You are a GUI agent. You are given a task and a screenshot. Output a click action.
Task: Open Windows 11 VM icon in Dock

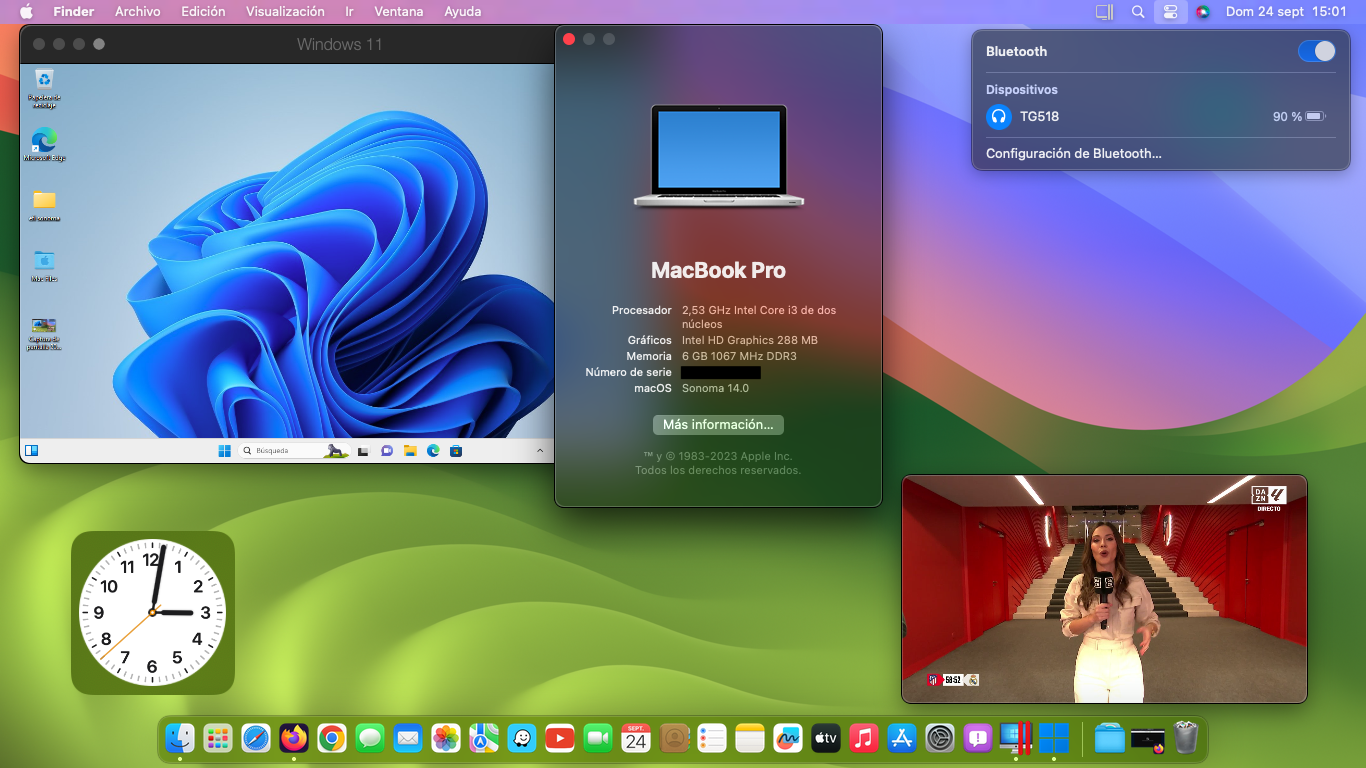1054,739
